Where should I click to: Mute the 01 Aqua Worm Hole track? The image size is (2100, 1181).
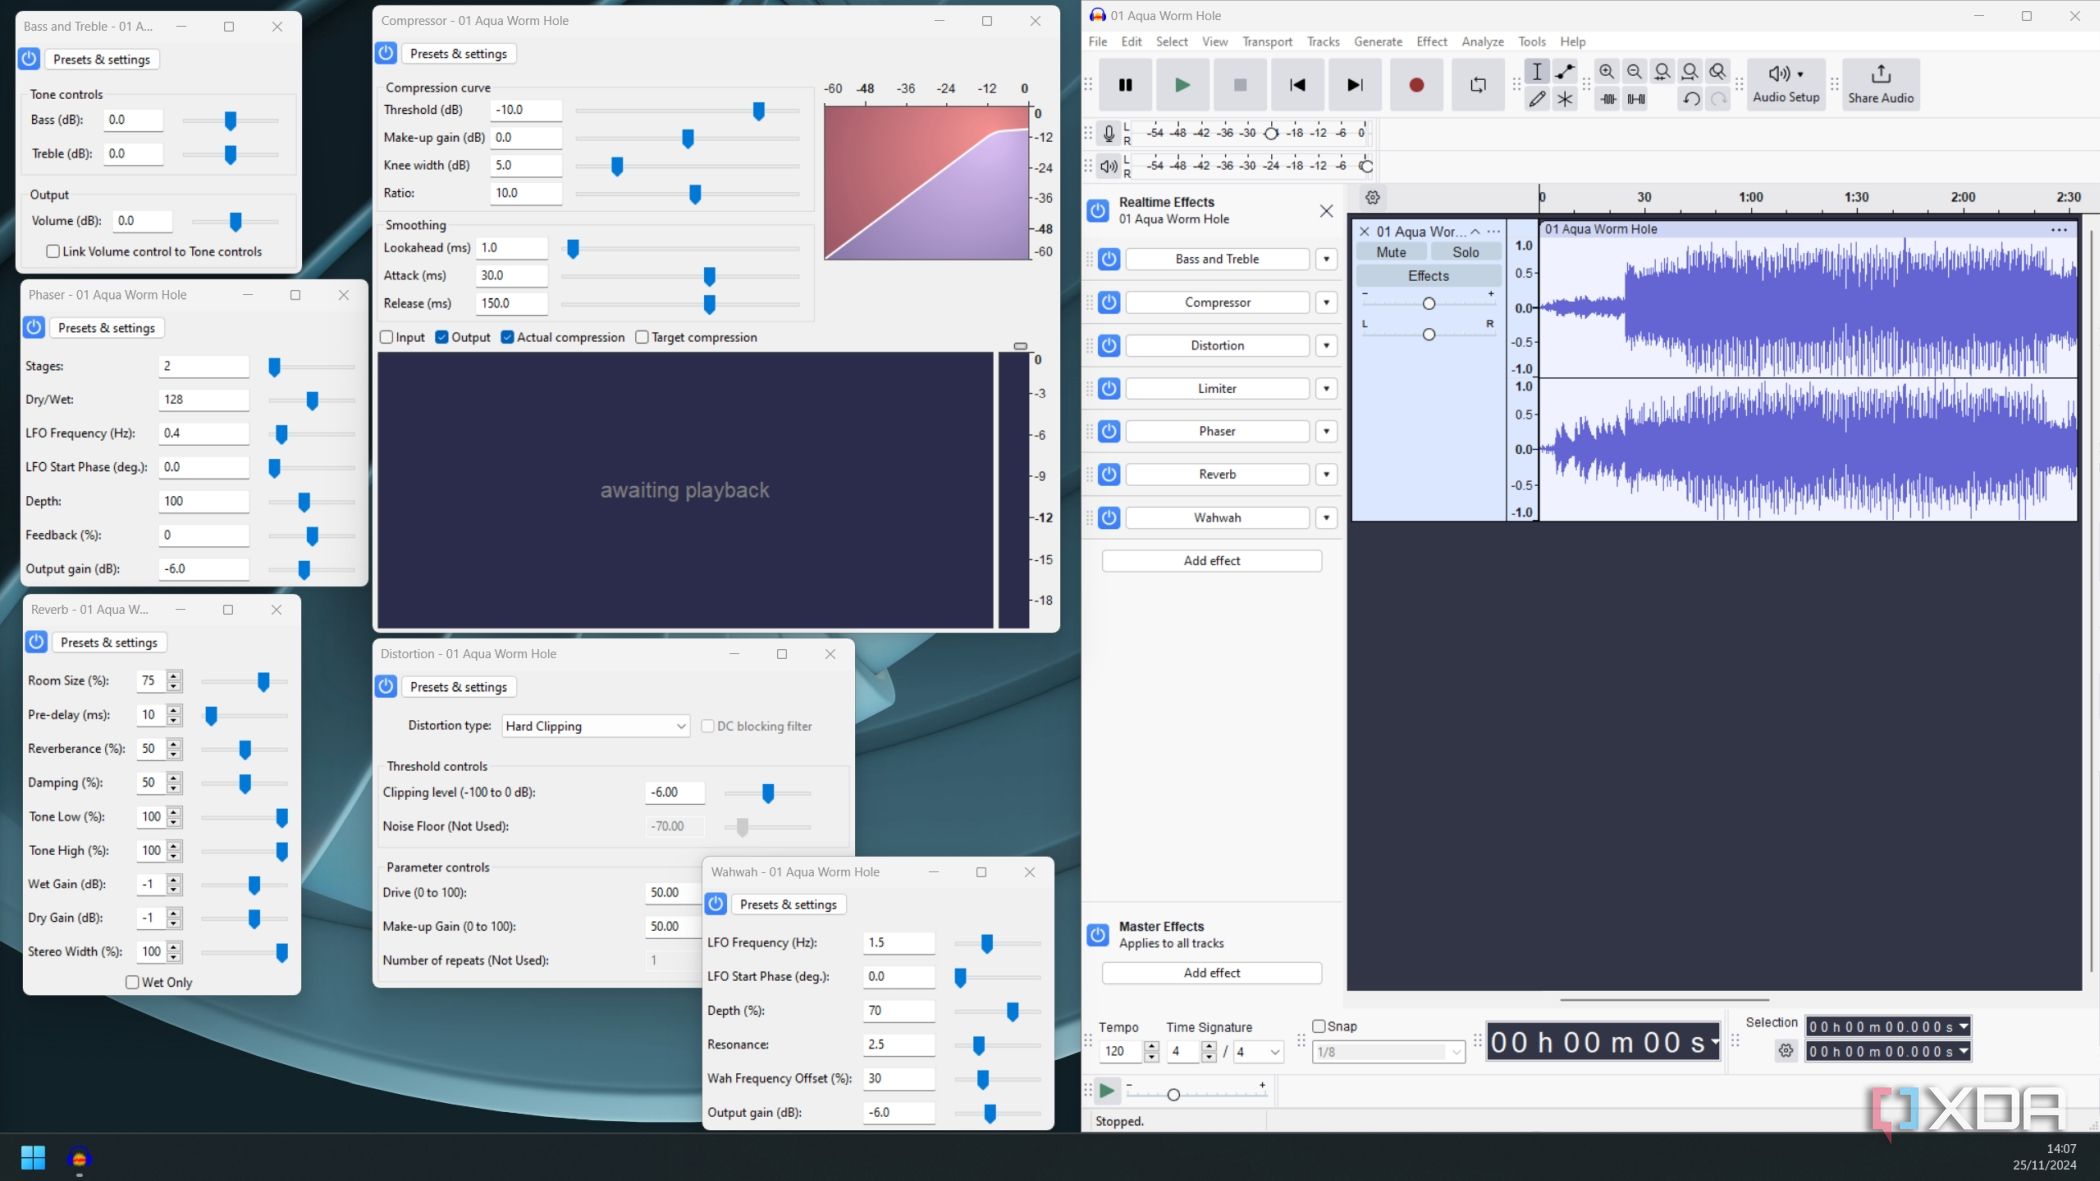click(x=1391, y=253)
